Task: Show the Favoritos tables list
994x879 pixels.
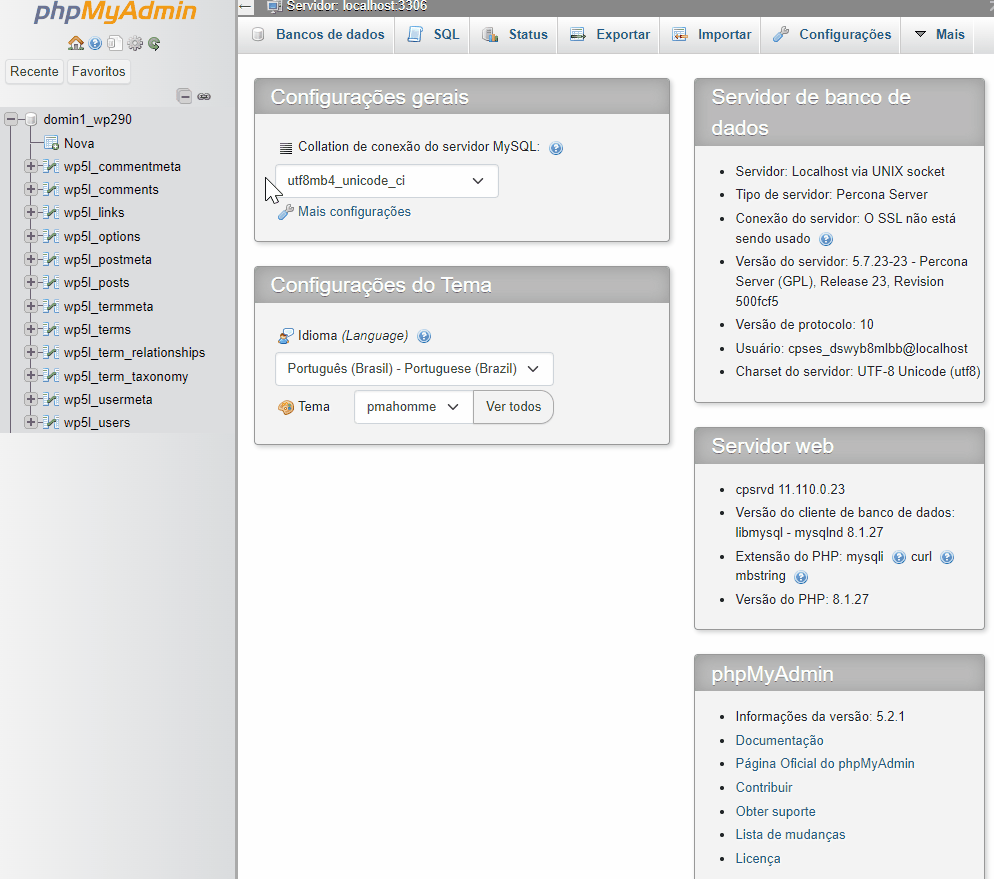Action: (x=98, y=72)
